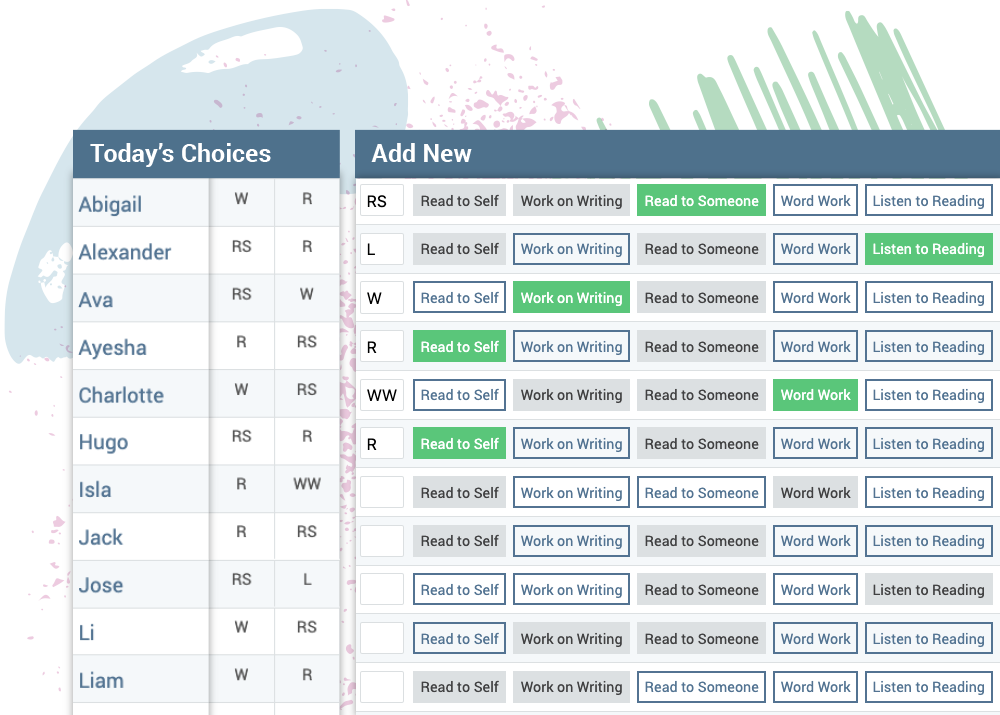Click "Read to Someone" in the bottom row

click(x=701, y=687)
